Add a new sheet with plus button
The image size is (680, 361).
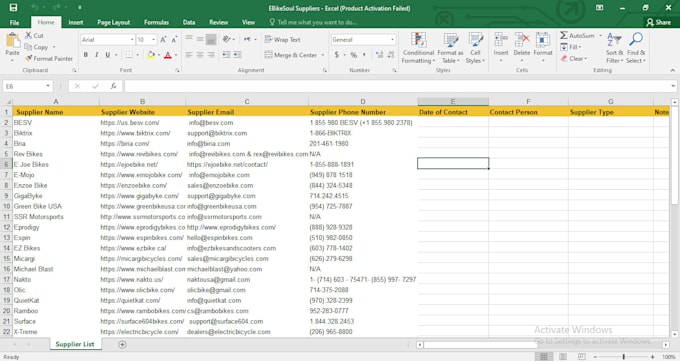[x=122, y=344]
